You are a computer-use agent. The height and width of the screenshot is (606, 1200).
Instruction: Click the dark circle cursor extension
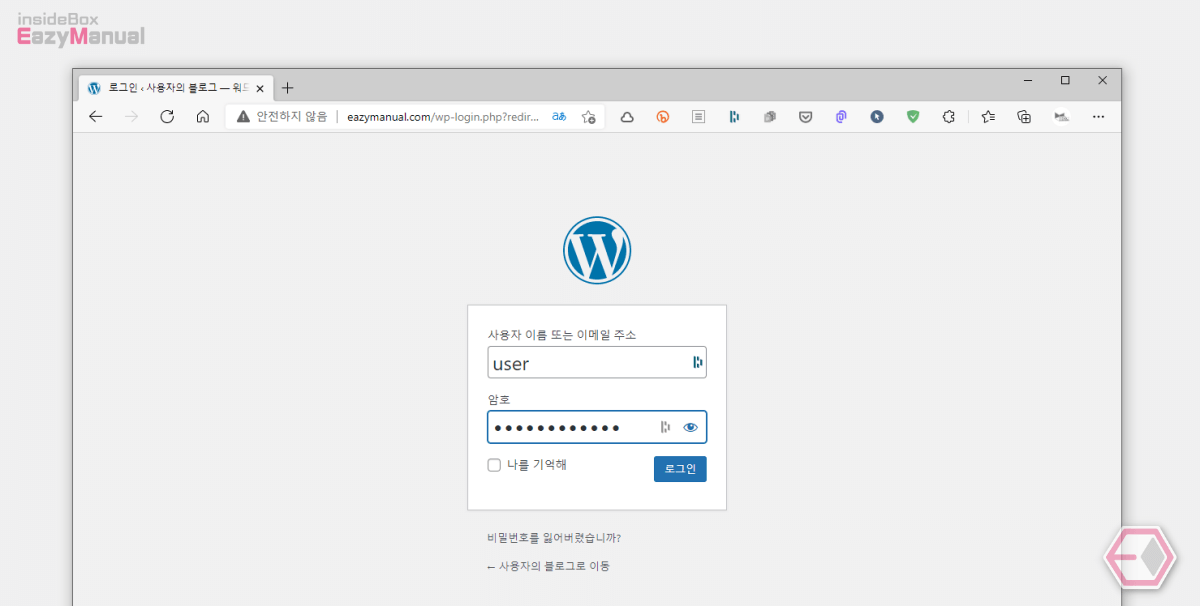[877, 117]
